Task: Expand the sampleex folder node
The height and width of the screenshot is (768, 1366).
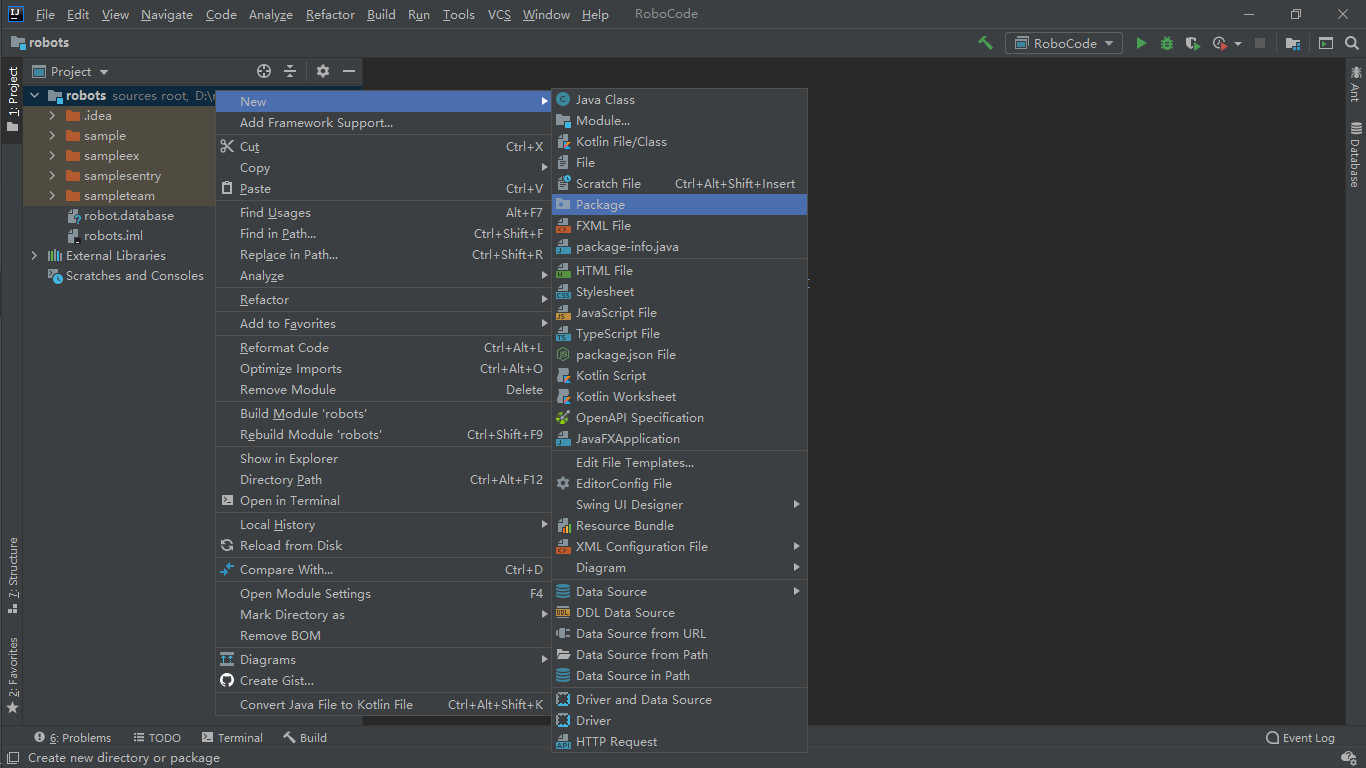Action: tap(52, 156)
